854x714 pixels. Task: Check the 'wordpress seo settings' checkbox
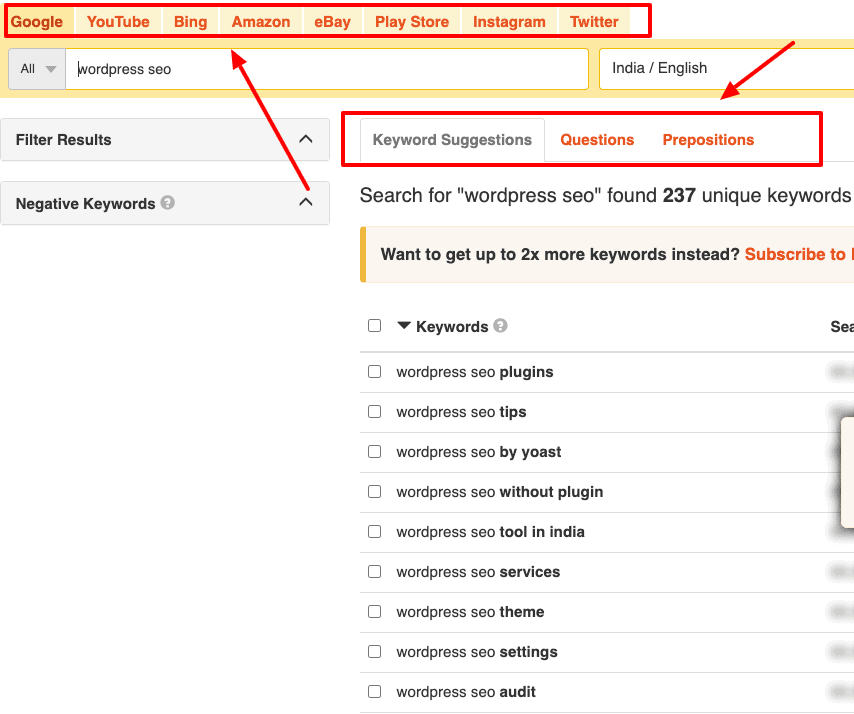[374, 651]
